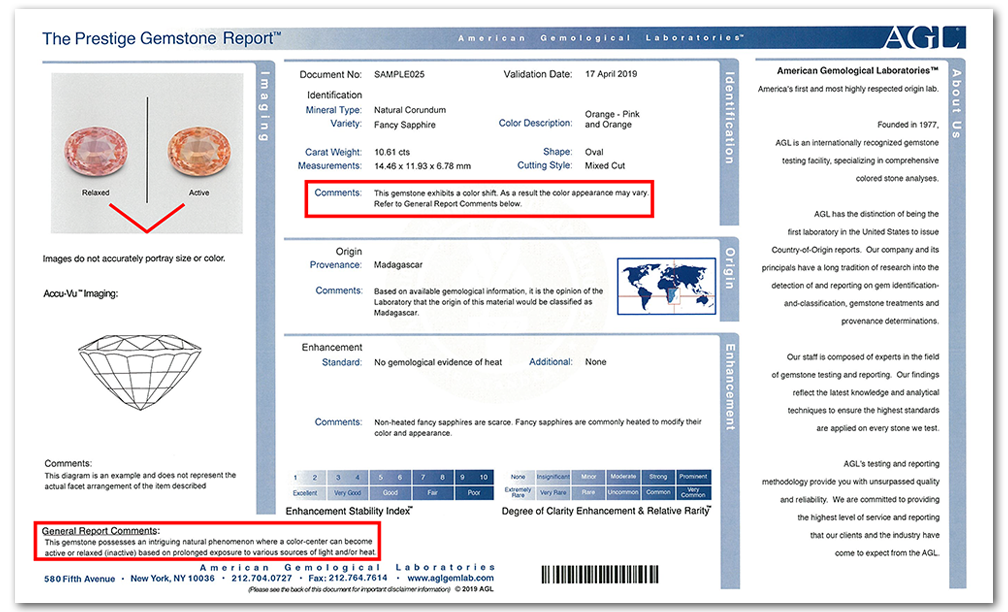This screenshot has height=612, width=1008.
Task: Select the Active orange gemstone photo
Action: (199, 152)
